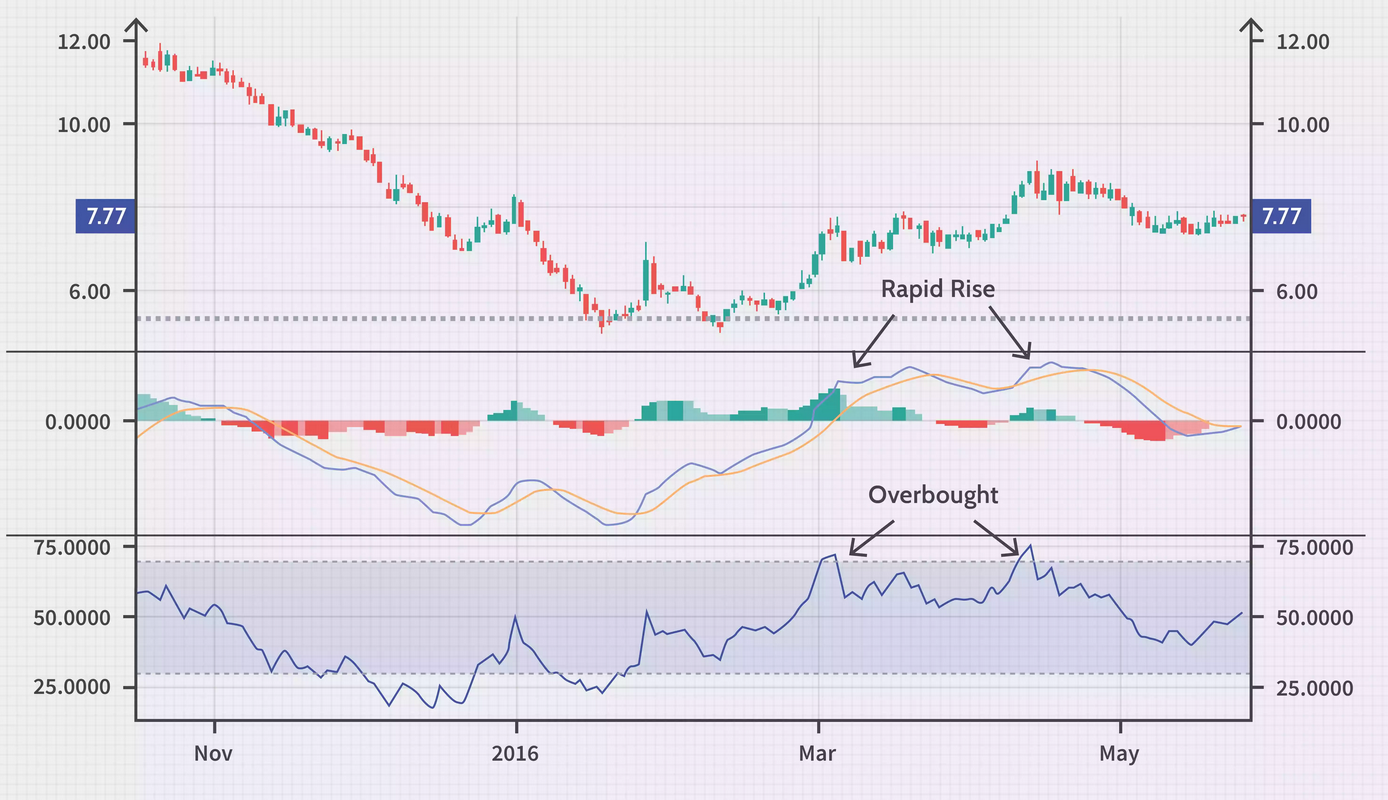Click the May date label
Image resolution: width=1388 pixels, height=800 pixels.
click(1119, 755)
